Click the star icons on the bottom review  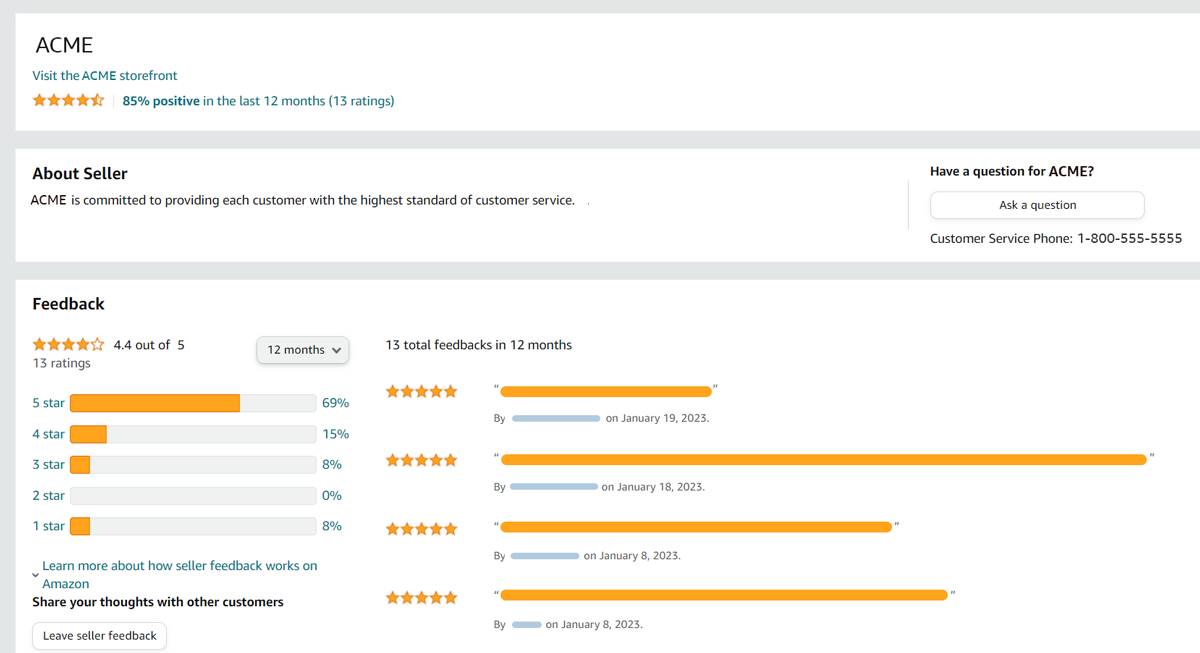pyautogui.click(x=421, y=597)
